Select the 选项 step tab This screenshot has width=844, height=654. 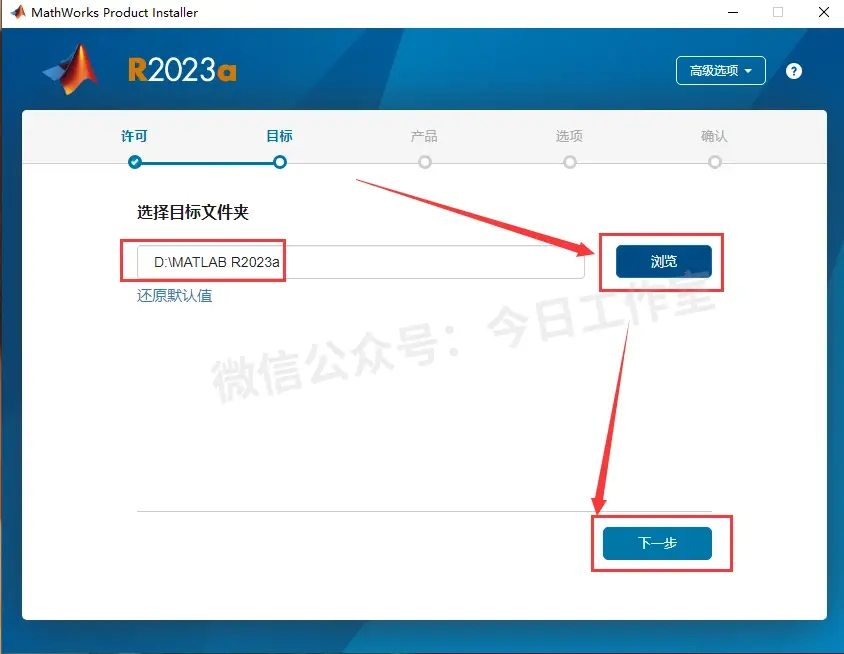click(x=569, y=136)
